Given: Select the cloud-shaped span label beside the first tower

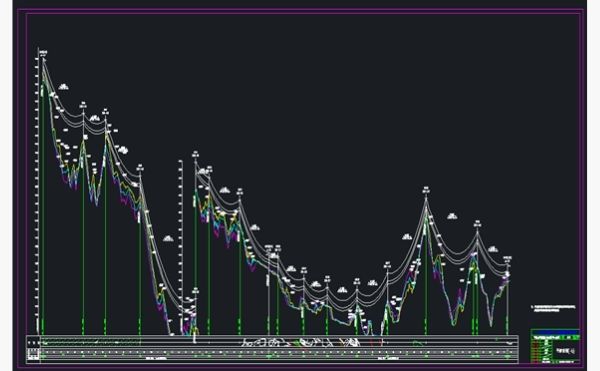Looking at the screenshot, I should pos(63,87).
